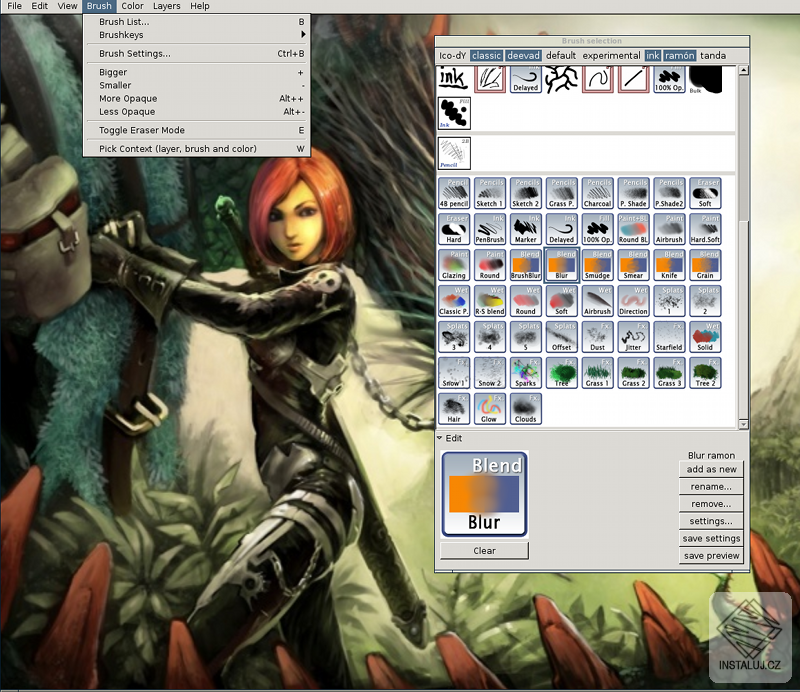Pick the P. Shade pencil brush

click(x=633, y=193)
